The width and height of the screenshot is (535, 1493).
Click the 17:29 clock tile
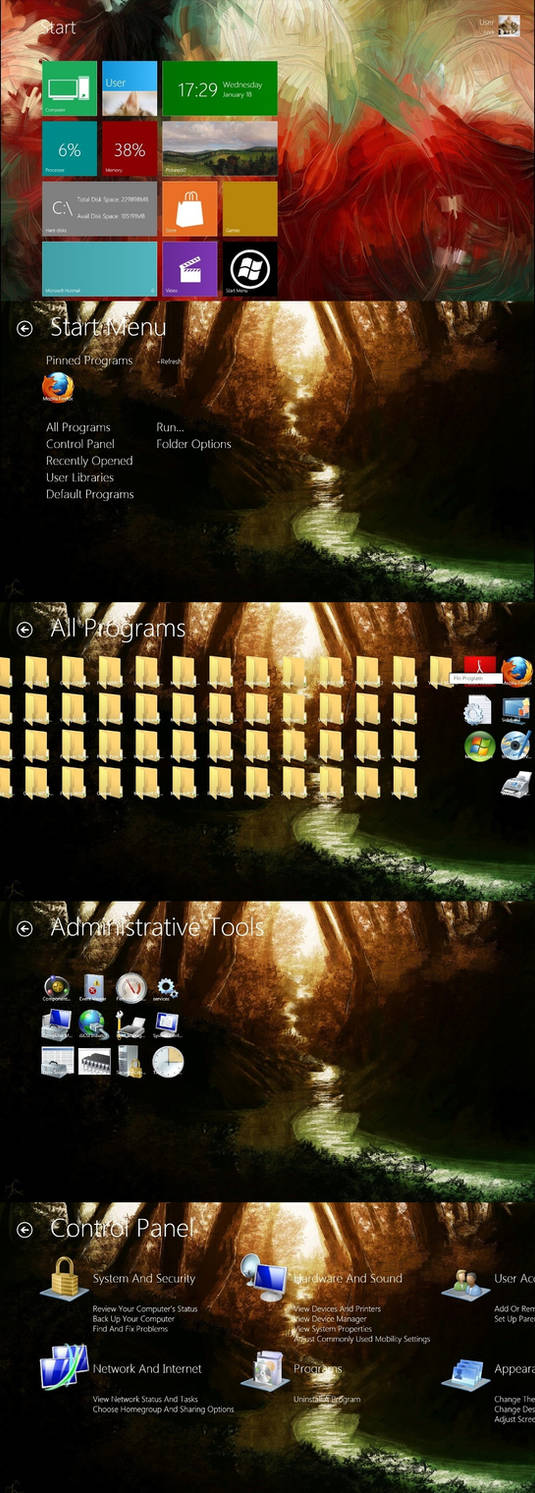pos(220,89)
